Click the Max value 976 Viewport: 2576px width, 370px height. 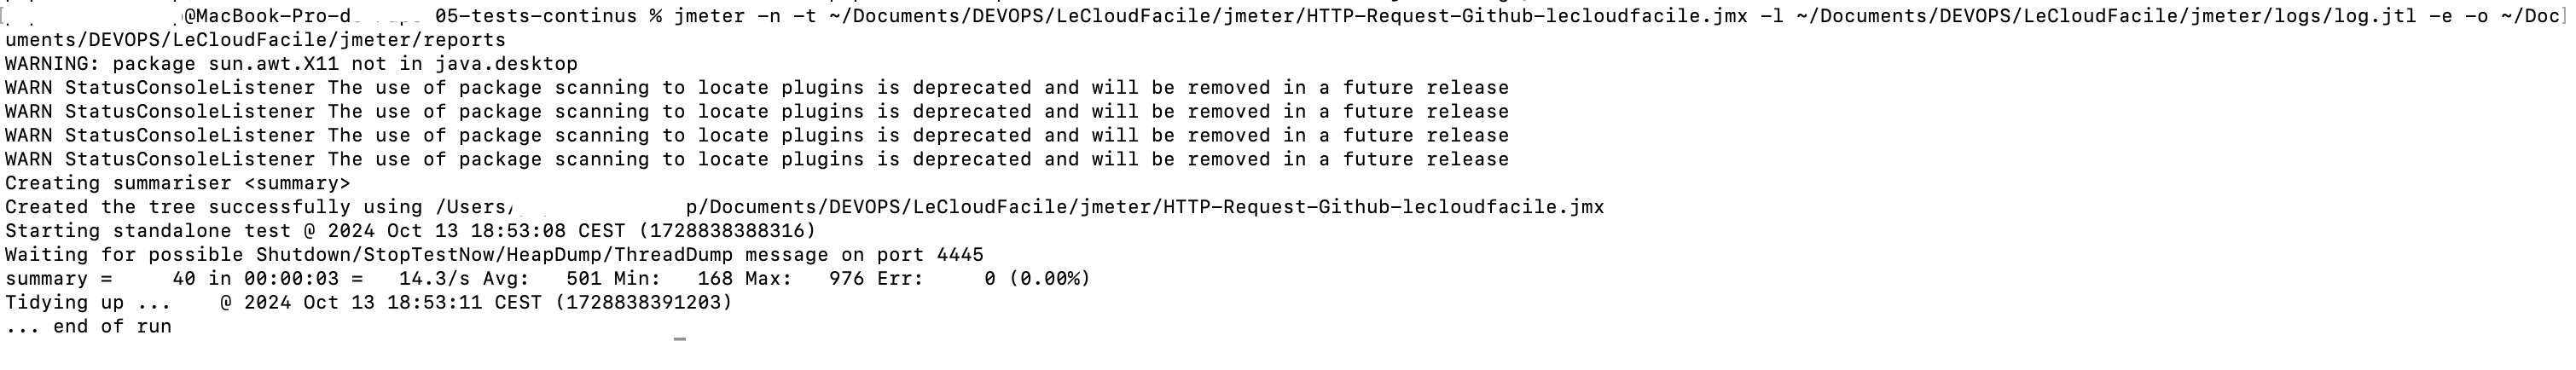coord(846,279)
